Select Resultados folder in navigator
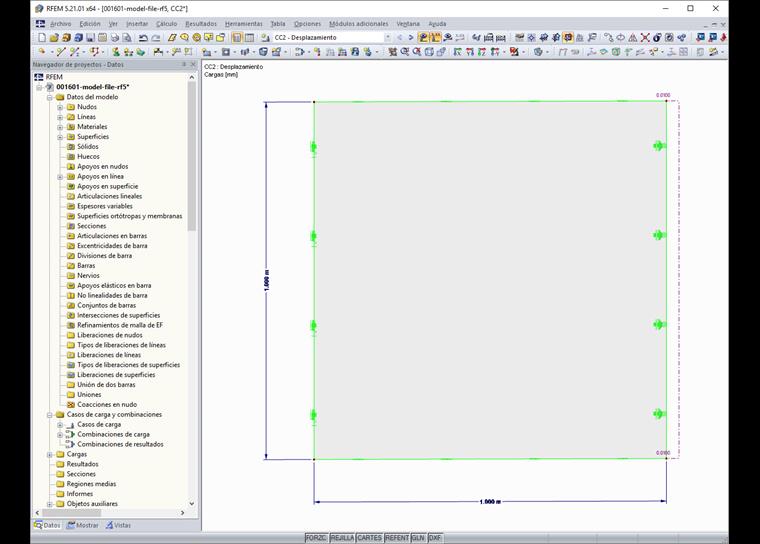The height and width of the screenshot is (544, 760). [82, 464]
